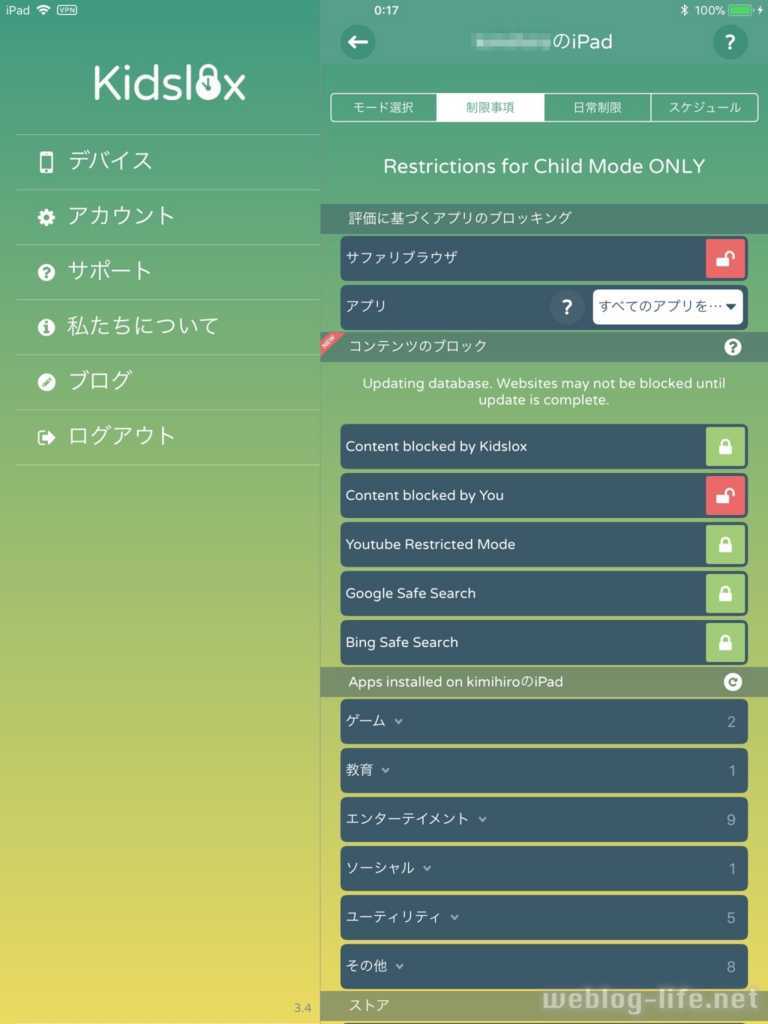Refresh the installed apps list
The image size is (768, 1024).
(733, 682)
